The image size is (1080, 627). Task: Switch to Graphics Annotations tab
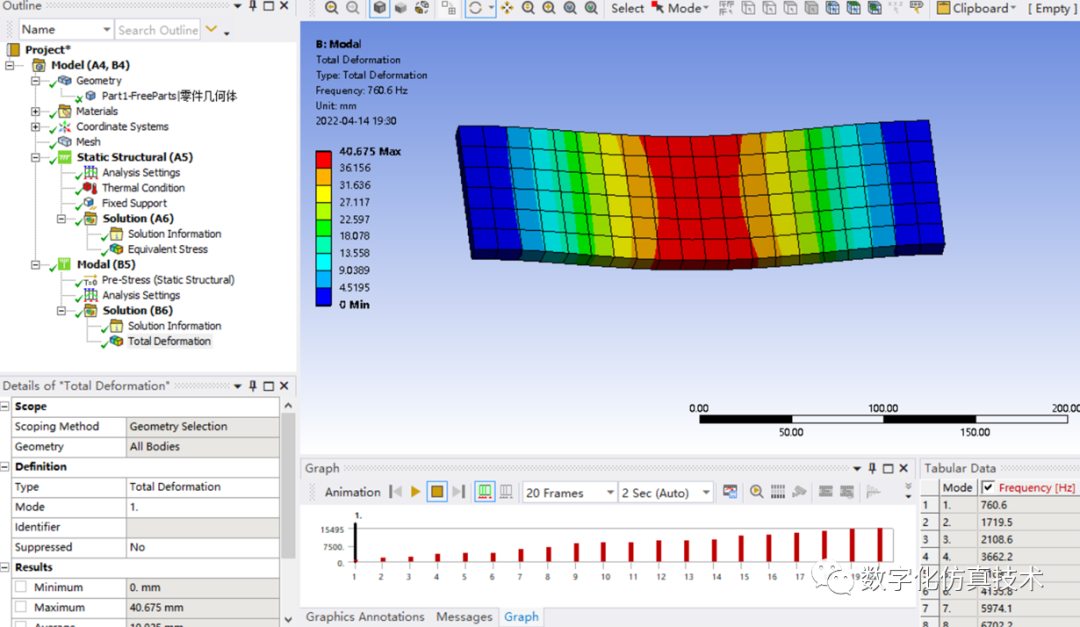pyautogui.click(x=365, y=617)
